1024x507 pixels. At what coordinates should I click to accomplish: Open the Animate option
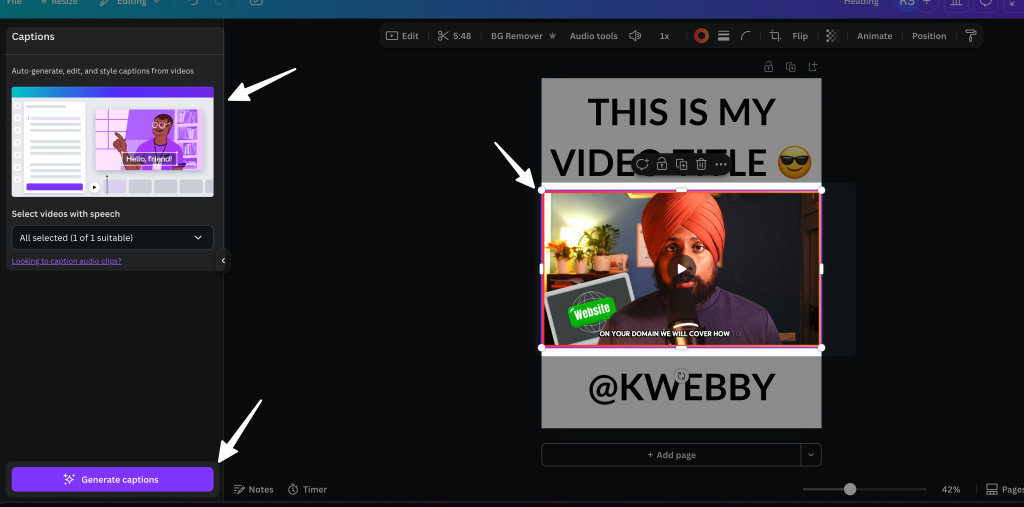click(874, 36)
